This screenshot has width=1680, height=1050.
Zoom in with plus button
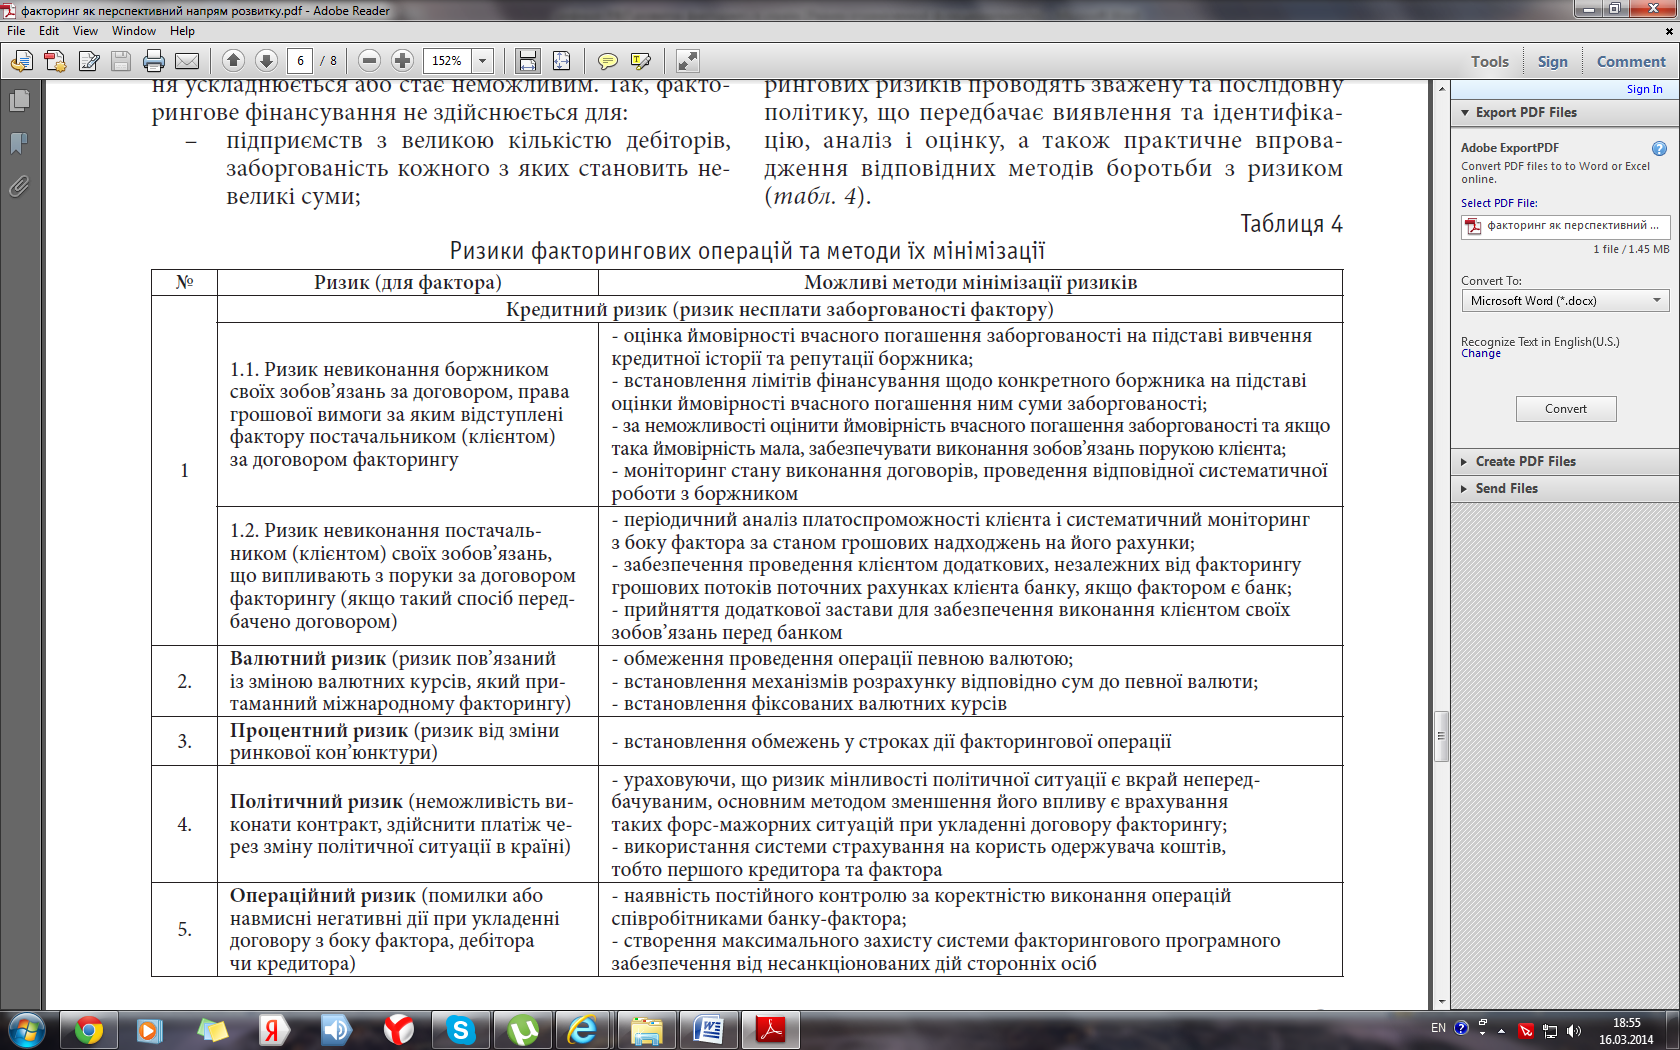point(402,61)
